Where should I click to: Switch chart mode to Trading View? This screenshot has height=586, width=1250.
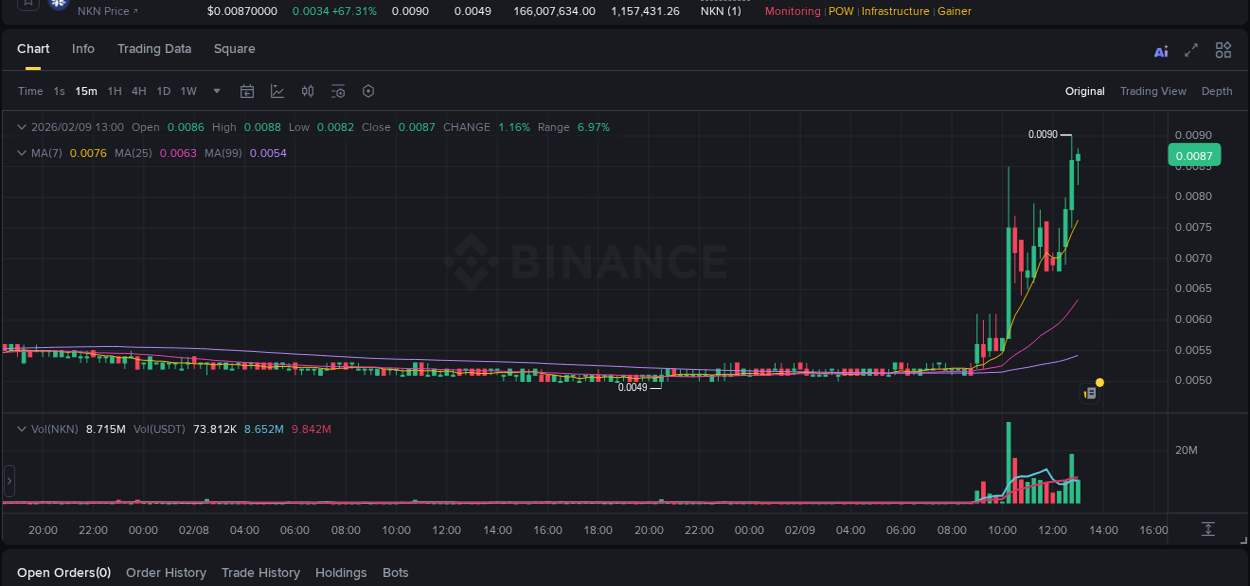[x=1153, y=91]
